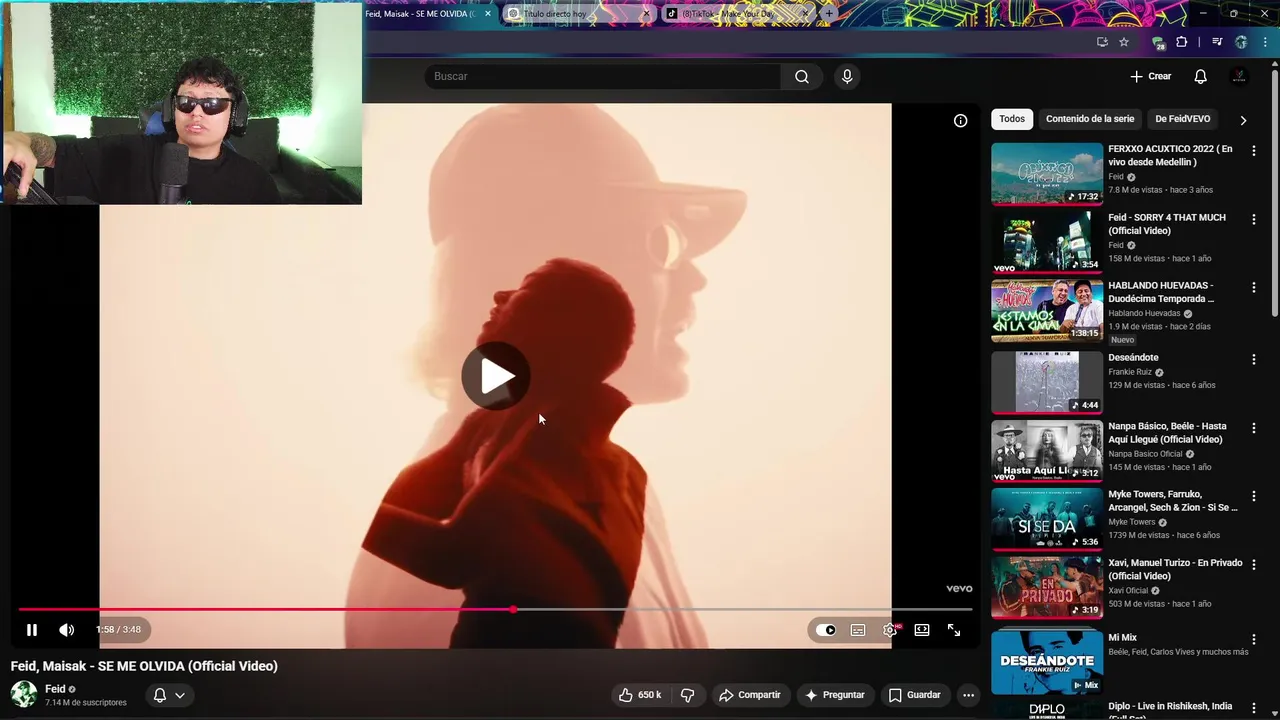Open Feid channel avatar
The width and height of the screenshot is (1280, 720).
24,695
